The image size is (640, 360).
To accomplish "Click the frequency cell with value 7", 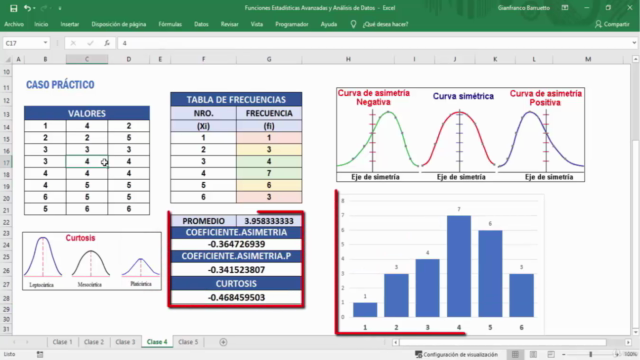I will [269, 173].
